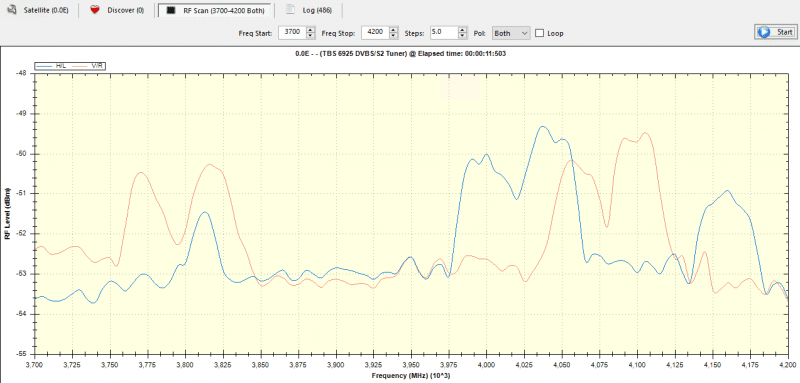Click the RF Level (dBm) axis label
Viewport: 800px width, 383px height.
[x=7, y=213]
